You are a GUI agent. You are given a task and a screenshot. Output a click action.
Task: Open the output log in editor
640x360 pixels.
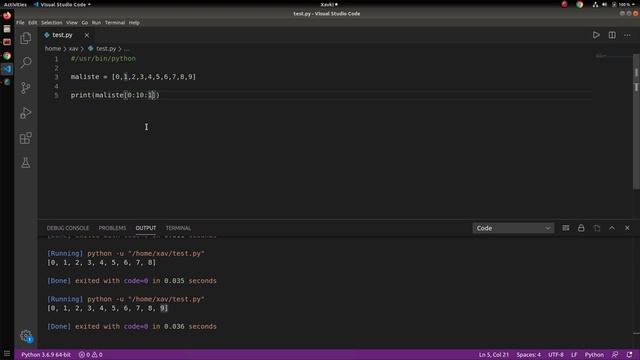(x=597, y=228)
